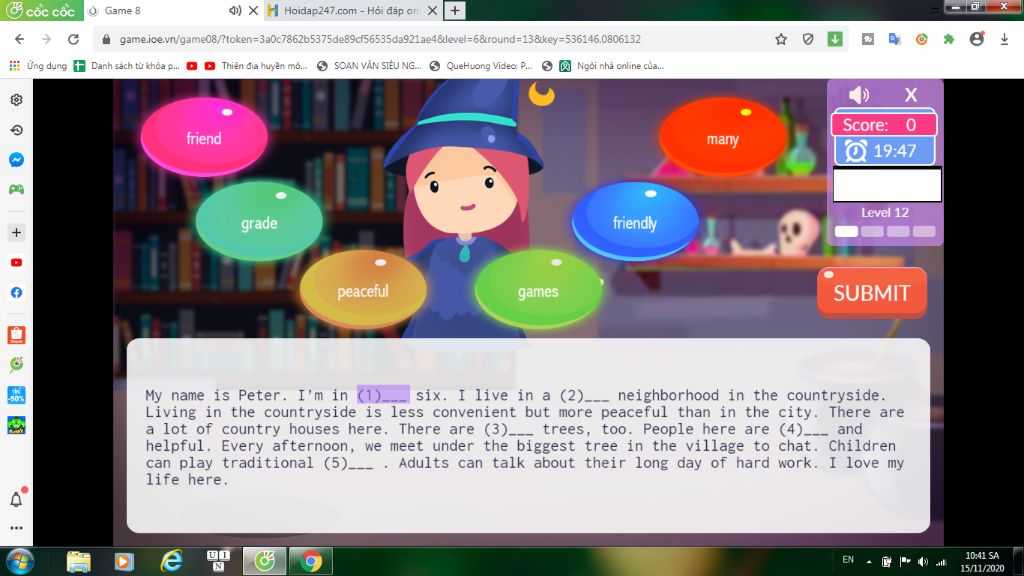Screen dimensions: 1024x576
Task: Show hidden system tray icons
Action: click(x=869, y=561)
